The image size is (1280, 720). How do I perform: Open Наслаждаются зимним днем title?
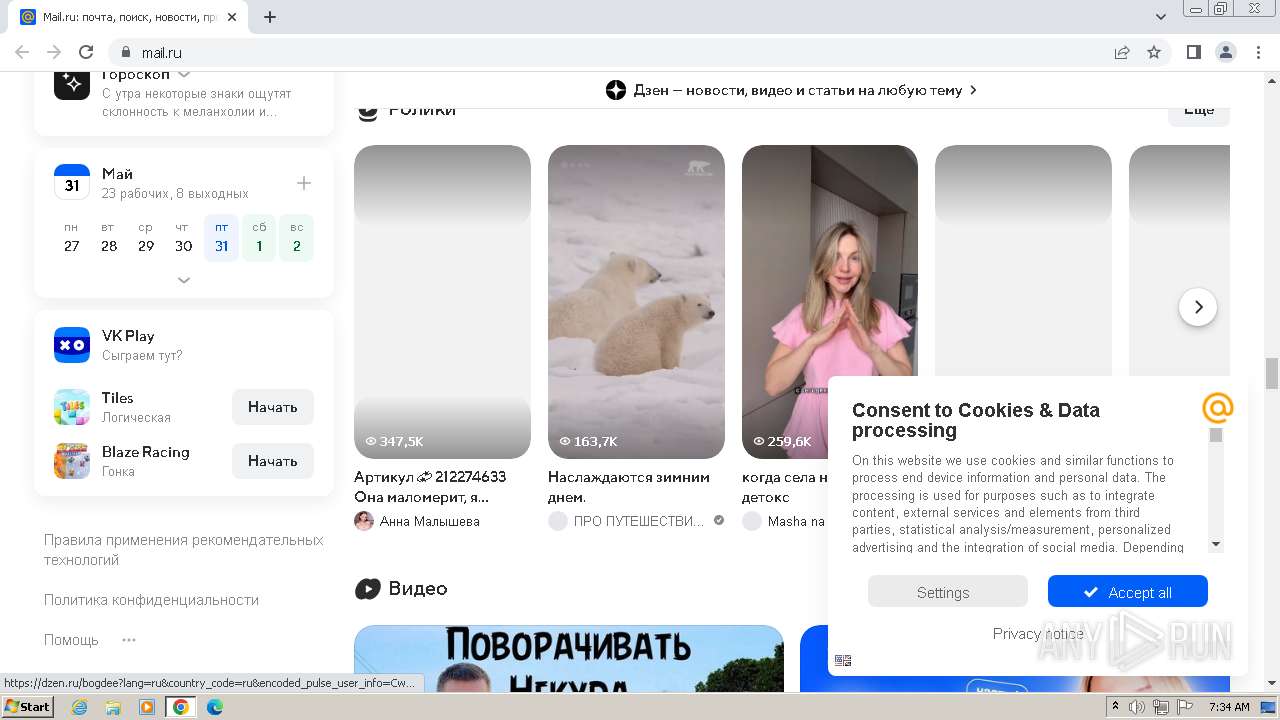pyautogui.click(x=629, y=487)
